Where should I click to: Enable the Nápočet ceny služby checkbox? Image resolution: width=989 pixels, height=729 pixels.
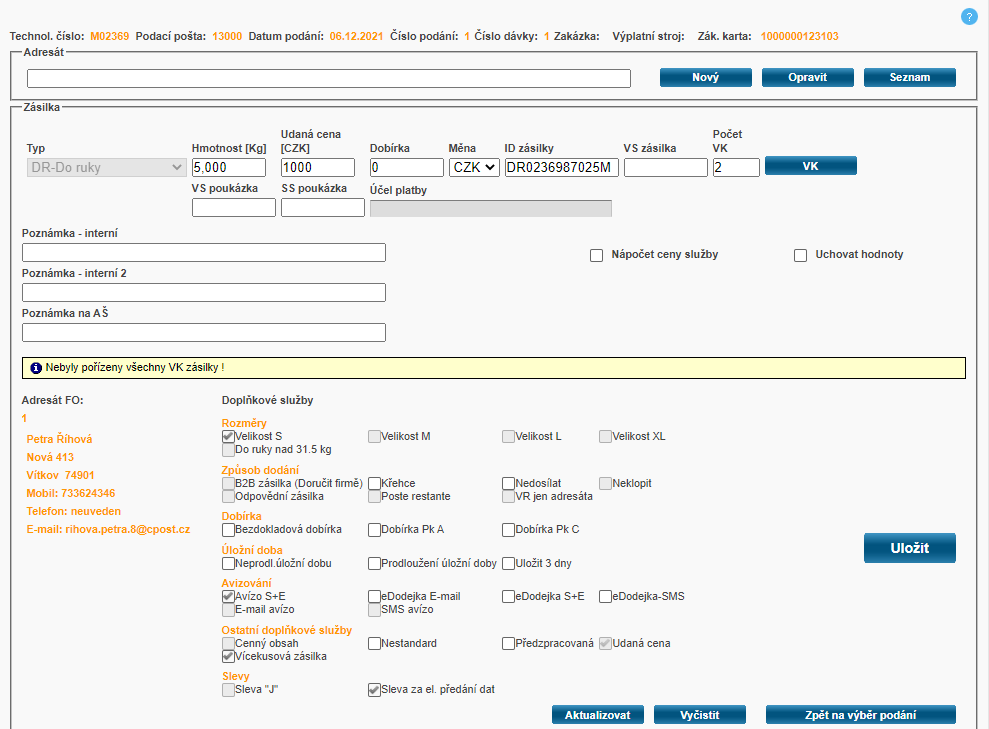click(x=597, y=255)
